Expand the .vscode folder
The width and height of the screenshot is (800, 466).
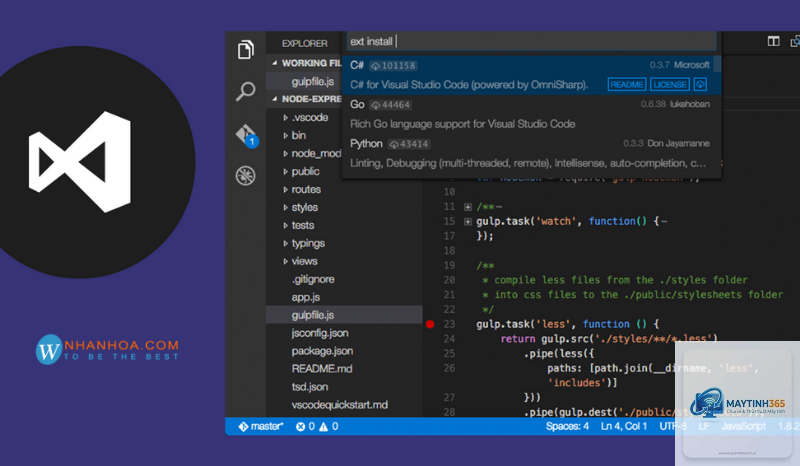pyautogui.click(x=285, y=117)
